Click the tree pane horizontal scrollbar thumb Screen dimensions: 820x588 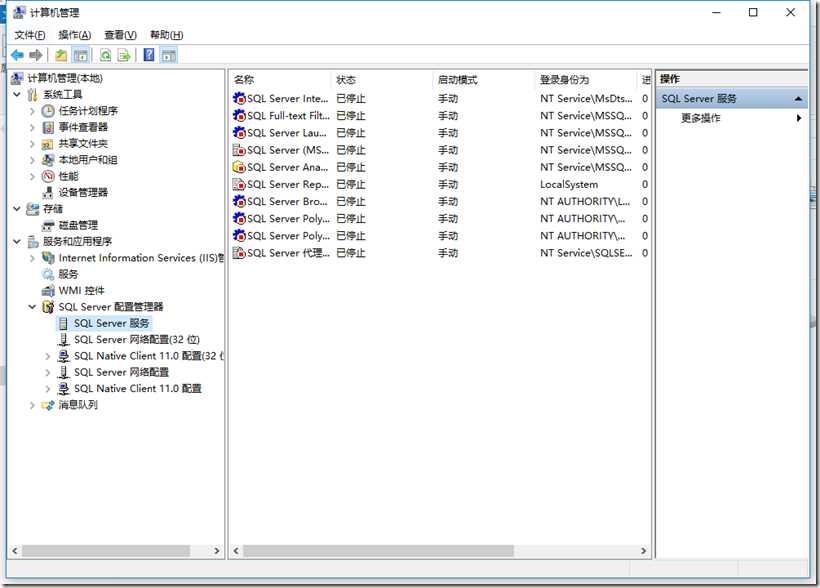click(x=106, y=551)
